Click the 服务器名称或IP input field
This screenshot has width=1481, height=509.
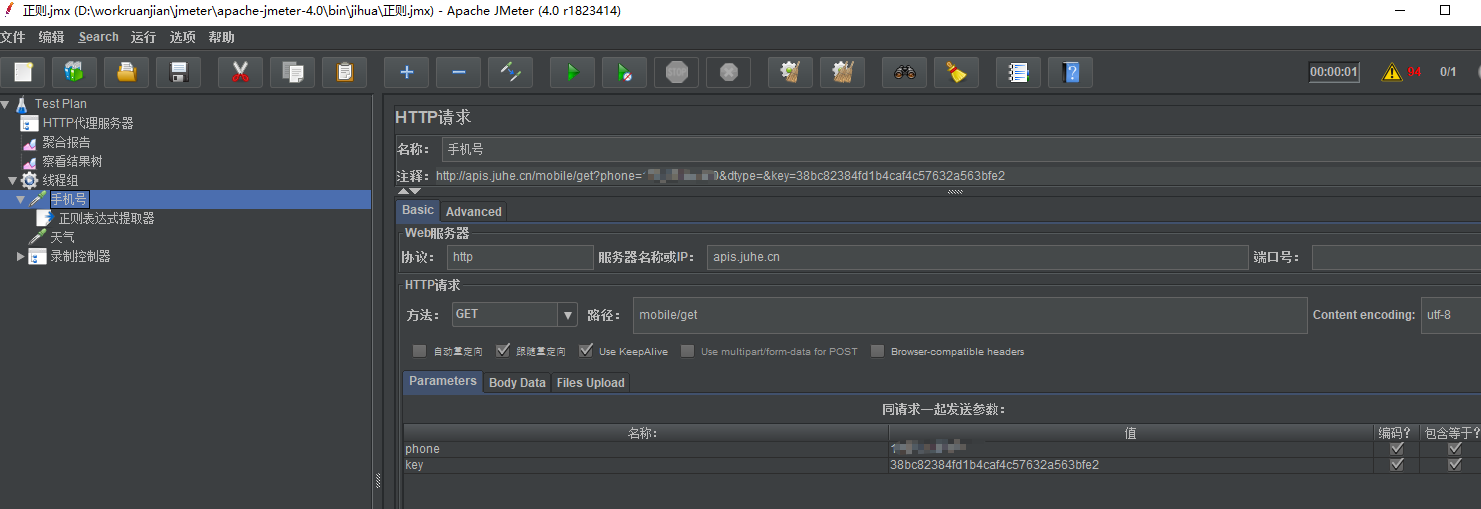977,257
